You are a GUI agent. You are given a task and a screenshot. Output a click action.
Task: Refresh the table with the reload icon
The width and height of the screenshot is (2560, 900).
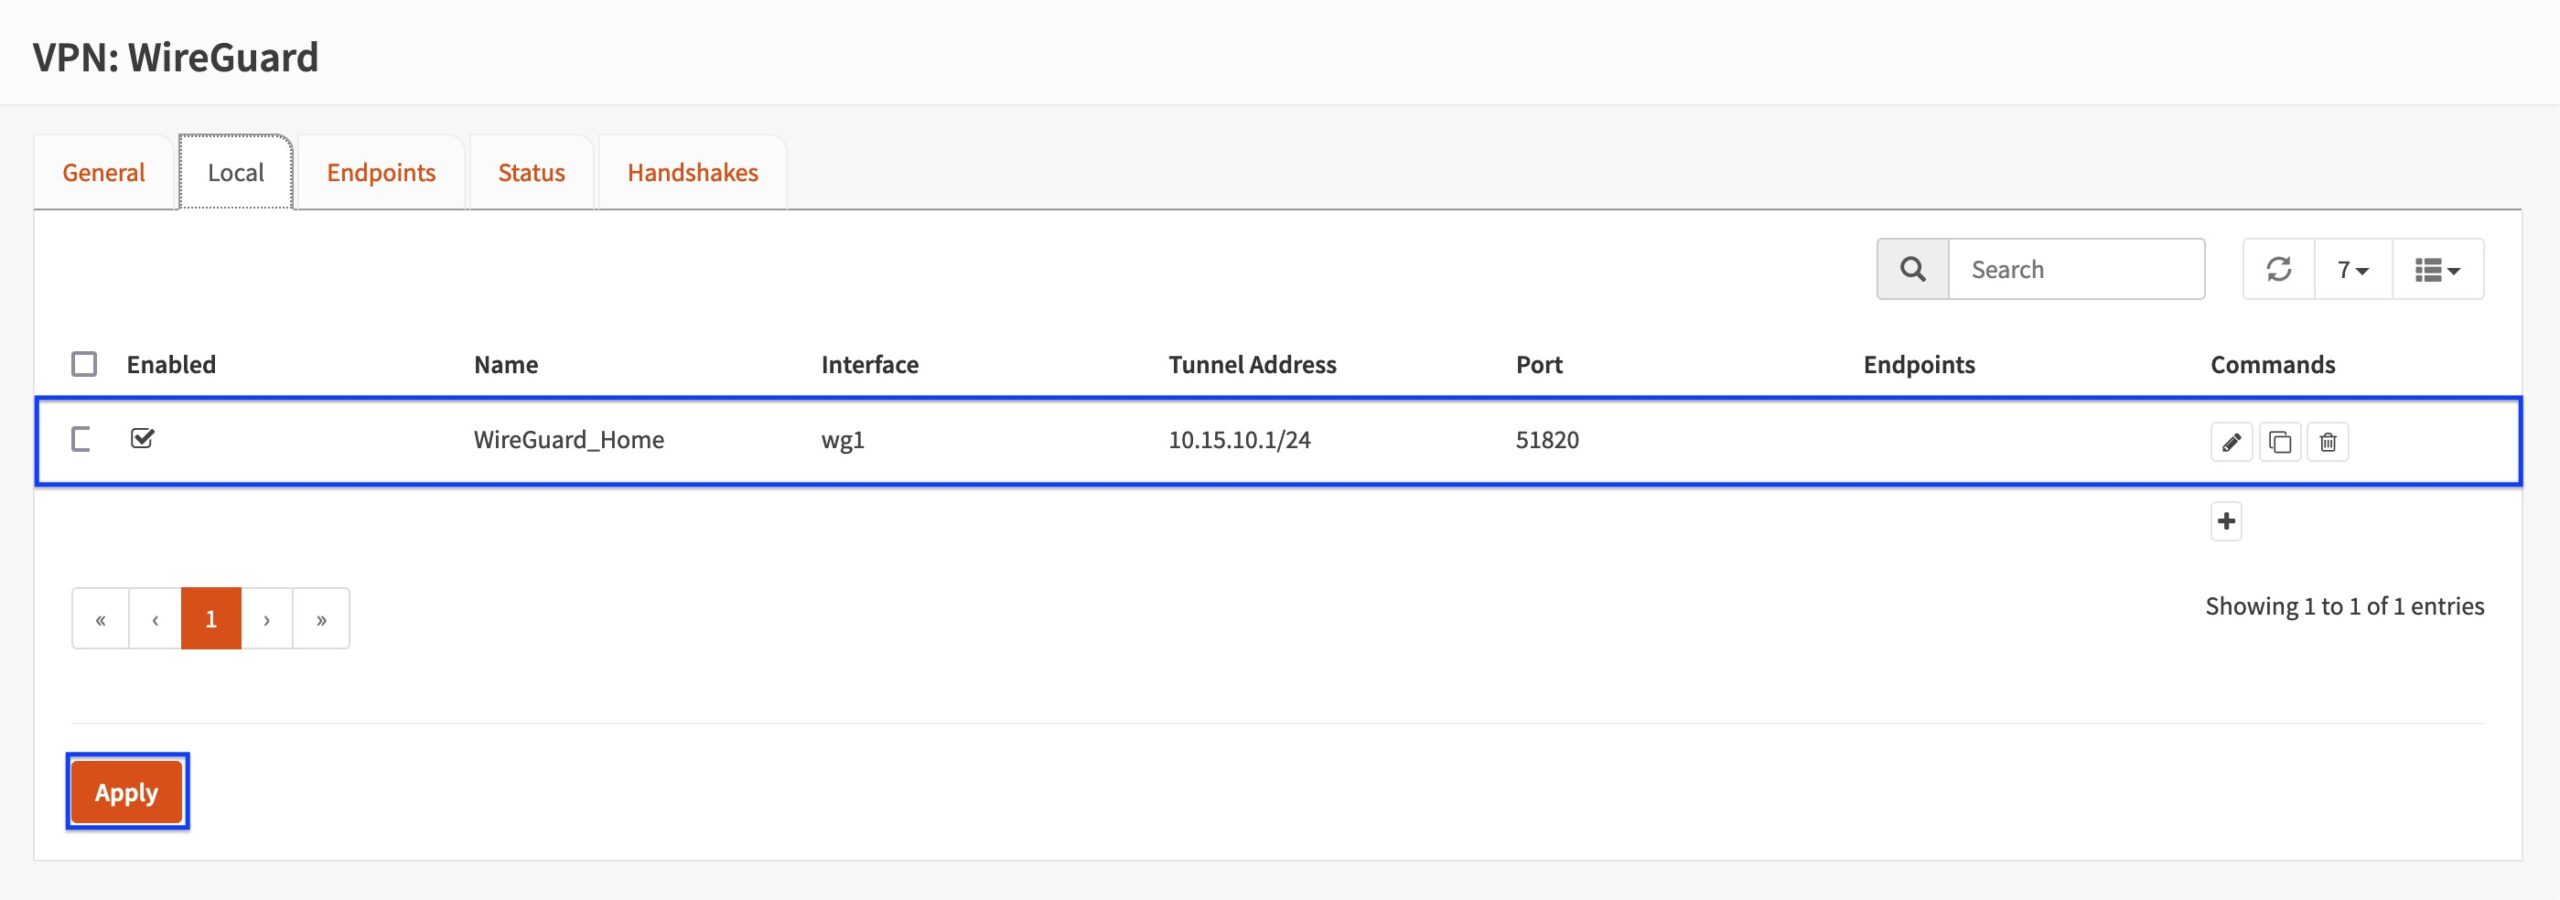pyautogui.click(x=2279, y=269)
